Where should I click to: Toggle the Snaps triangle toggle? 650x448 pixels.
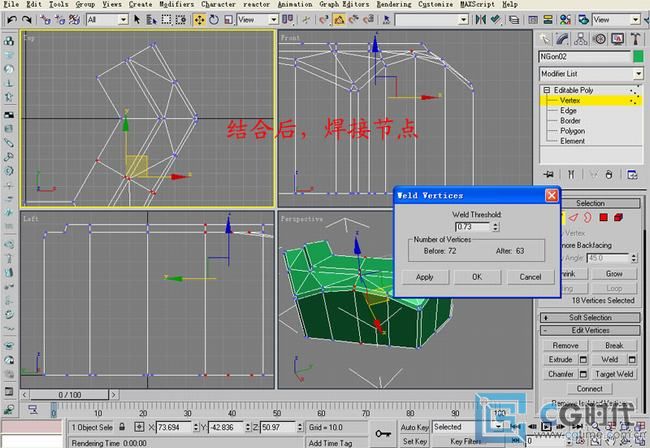click(339, 19)
